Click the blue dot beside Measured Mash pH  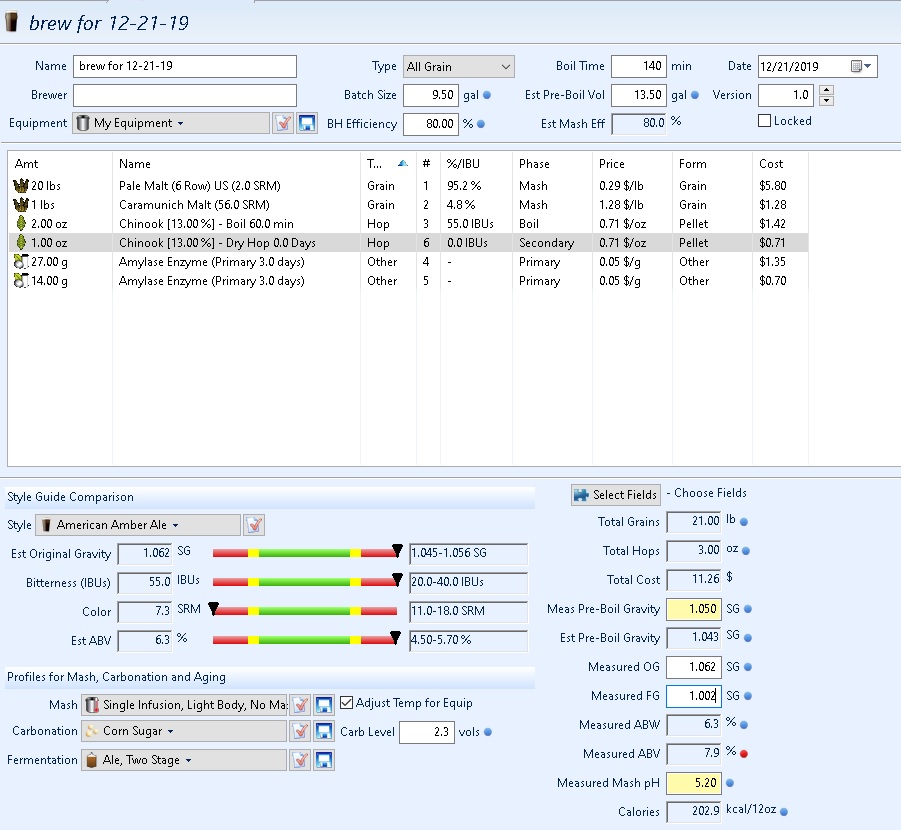730,783
